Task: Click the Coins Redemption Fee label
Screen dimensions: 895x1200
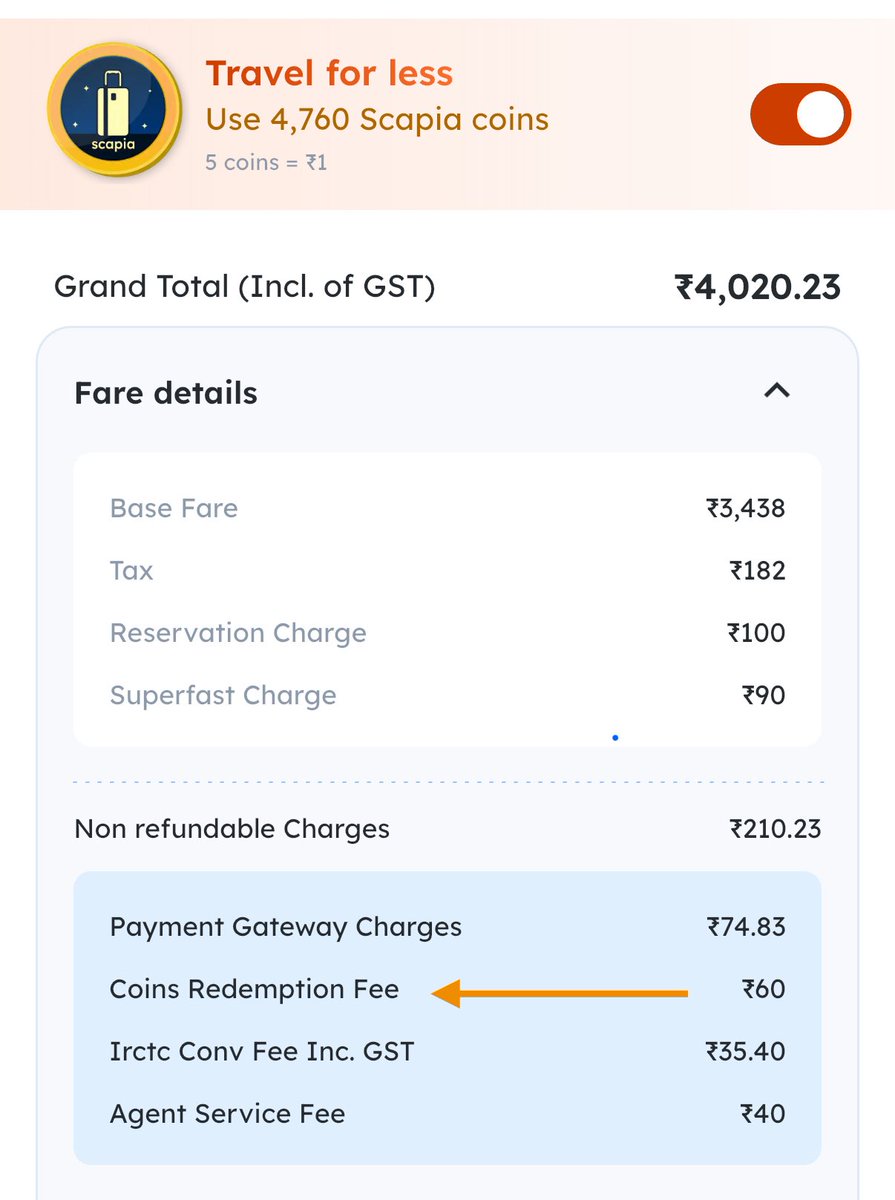Action: pos(254,989)
